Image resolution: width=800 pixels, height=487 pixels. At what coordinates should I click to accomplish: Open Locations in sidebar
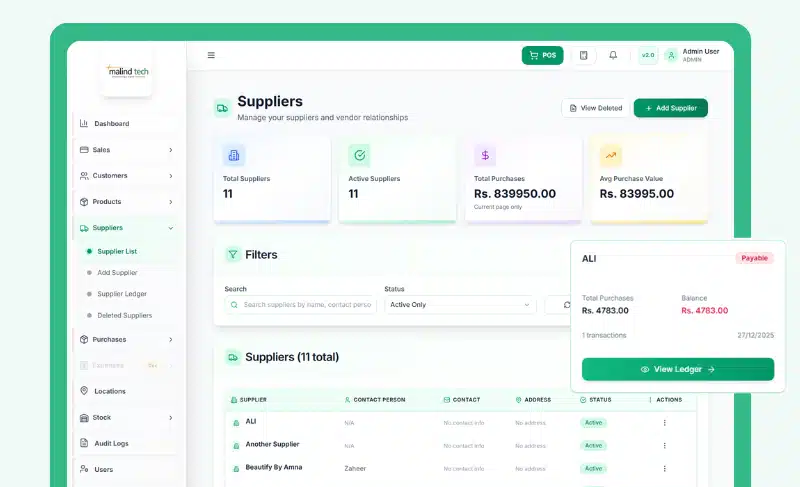pyautogui.click(x=126, y=391)
